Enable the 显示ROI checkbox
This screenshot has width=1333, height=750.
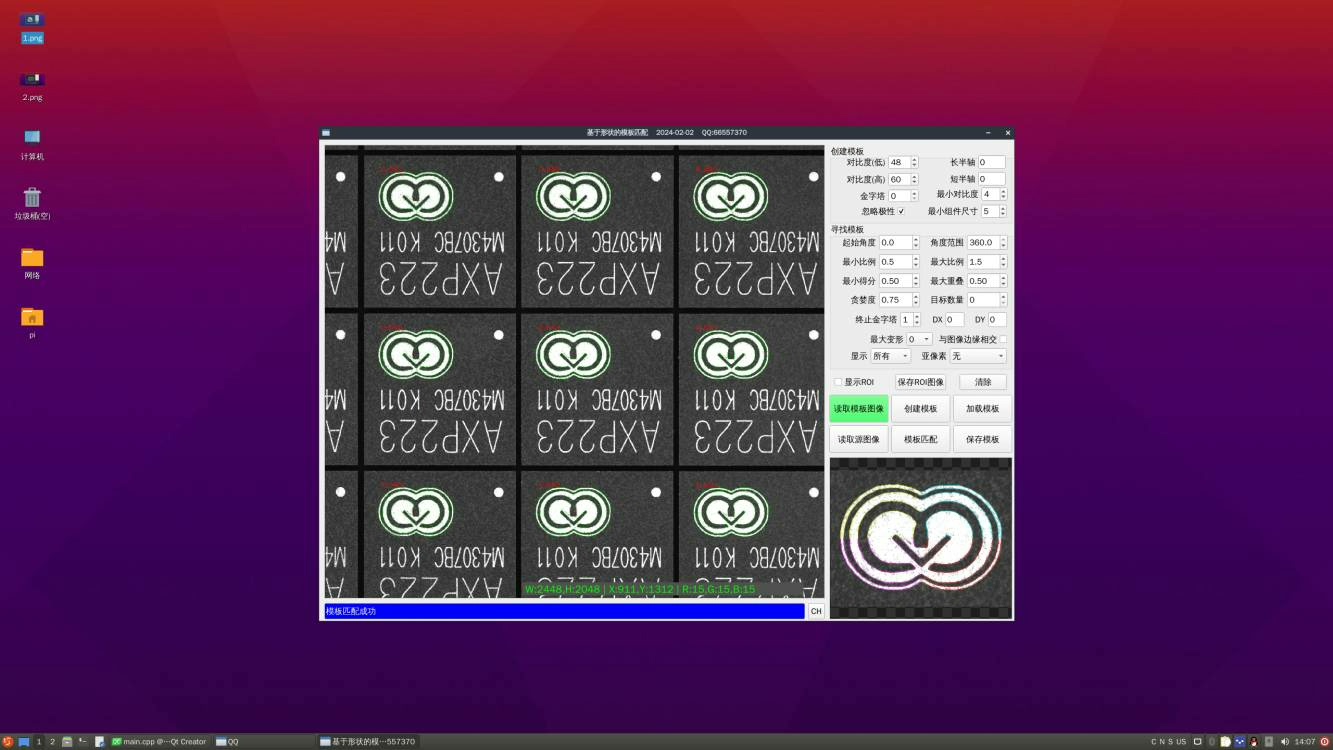point(838,382)
